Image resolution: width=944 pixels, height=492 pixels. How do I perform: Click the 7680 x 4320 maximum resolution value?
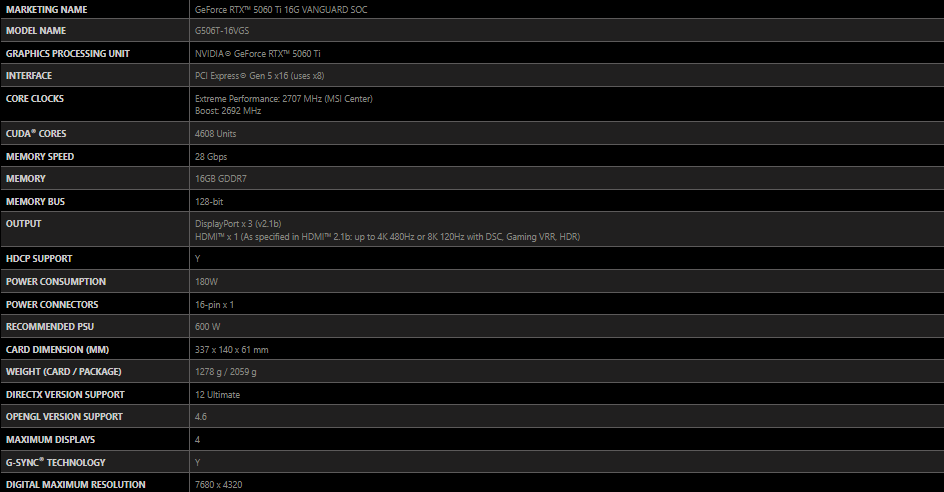click(x=219, y=485)
